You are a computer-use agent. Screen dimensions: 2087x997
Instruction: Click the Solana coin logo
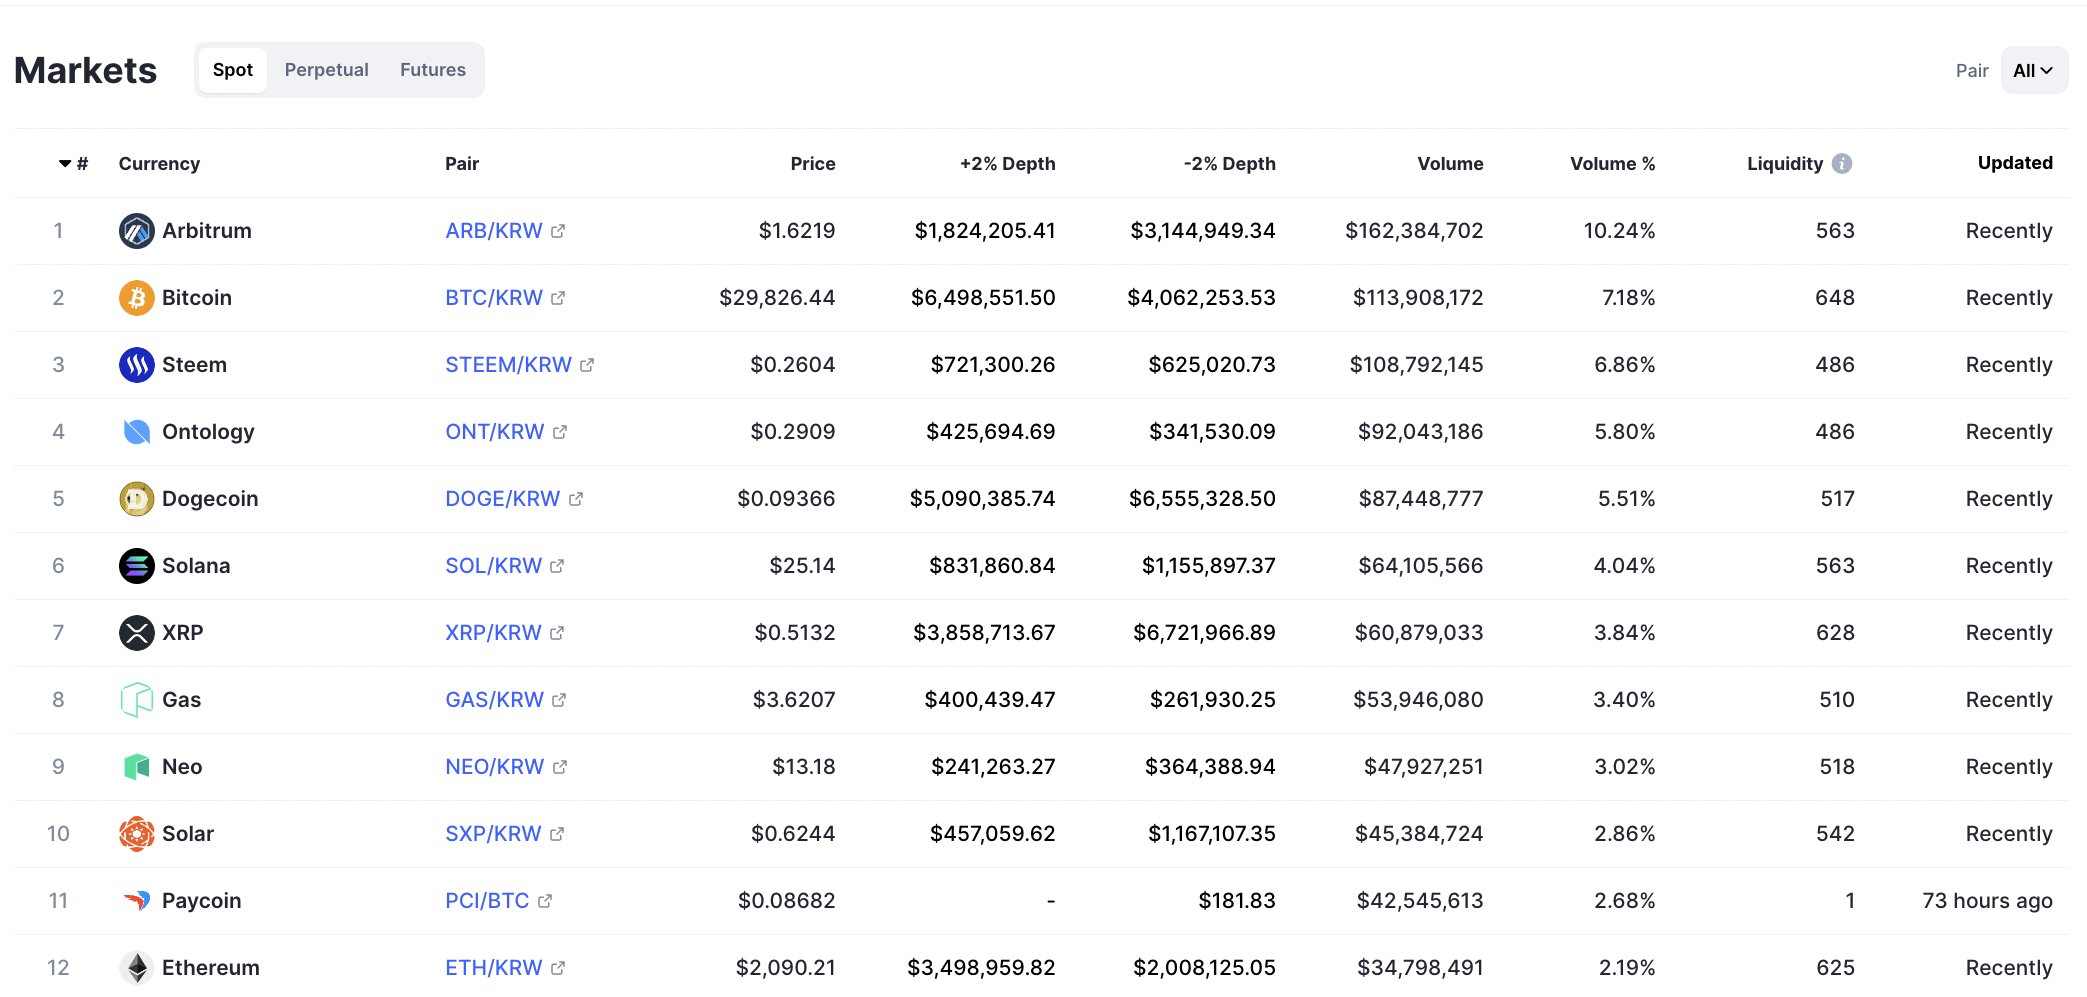pyautogui.click(x=136, y=566)
